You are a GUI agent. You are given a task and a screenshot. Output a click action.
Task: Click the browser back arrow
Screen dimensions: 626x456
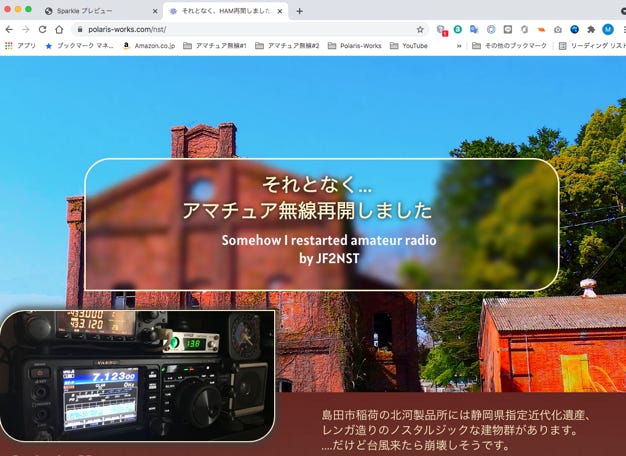9,29
